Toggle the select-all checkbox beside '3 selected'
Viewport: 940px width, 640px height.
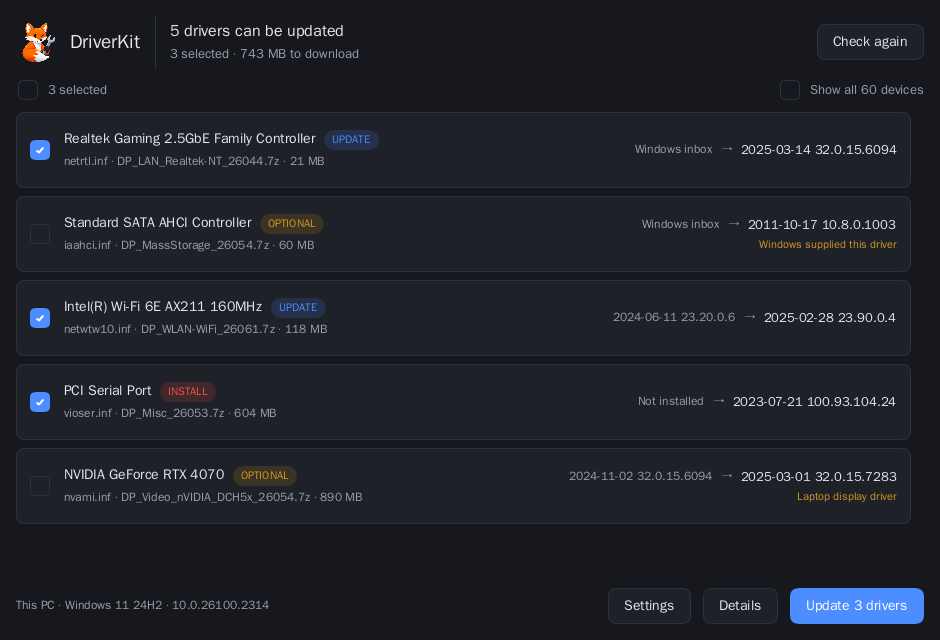click(28, 90)
